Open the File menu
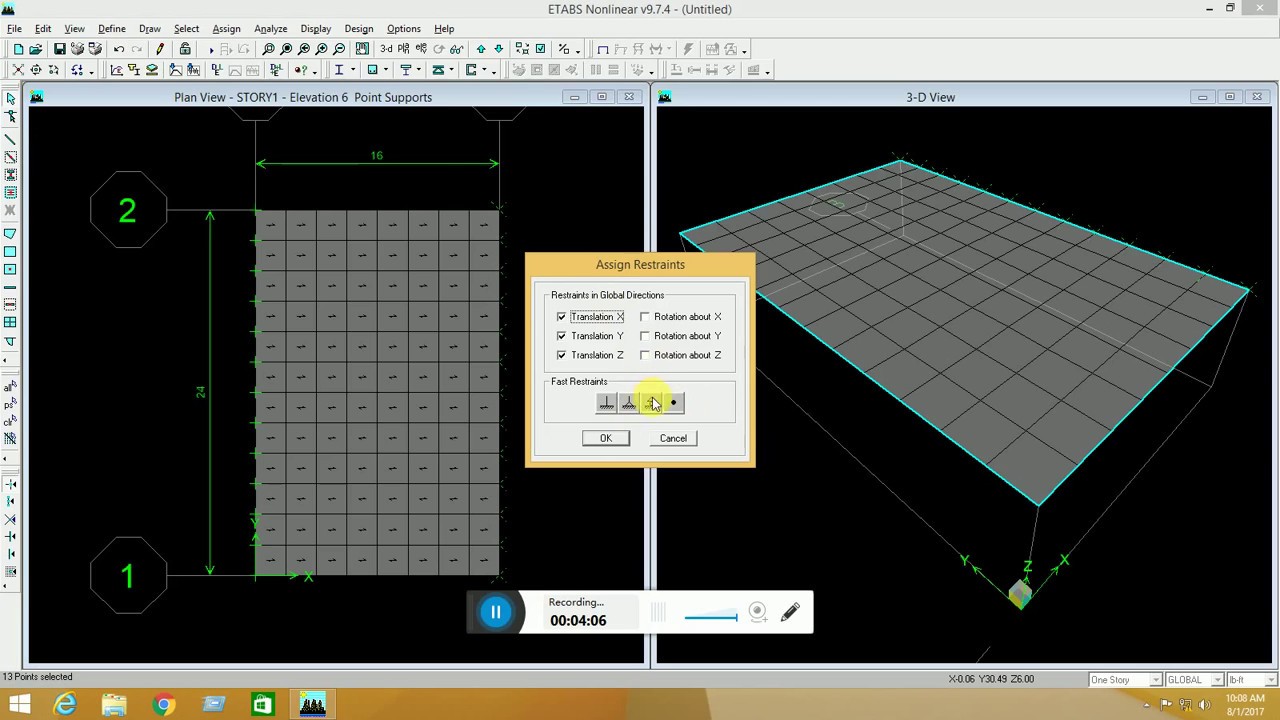Image resolution: width=1280 pixels, height=720 pixels. (14, 29)
